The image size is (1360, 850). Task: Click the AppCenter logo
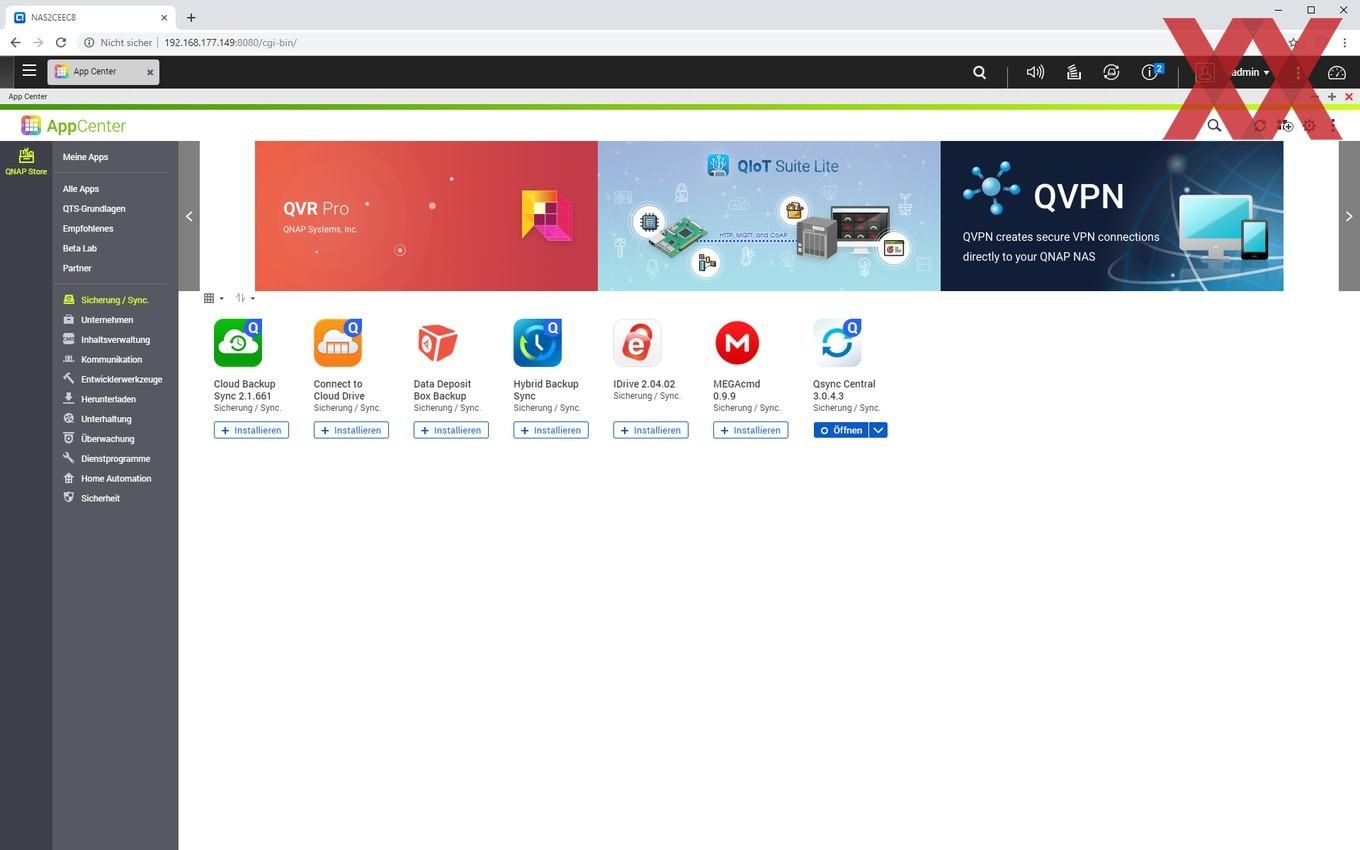coord(73,125)
